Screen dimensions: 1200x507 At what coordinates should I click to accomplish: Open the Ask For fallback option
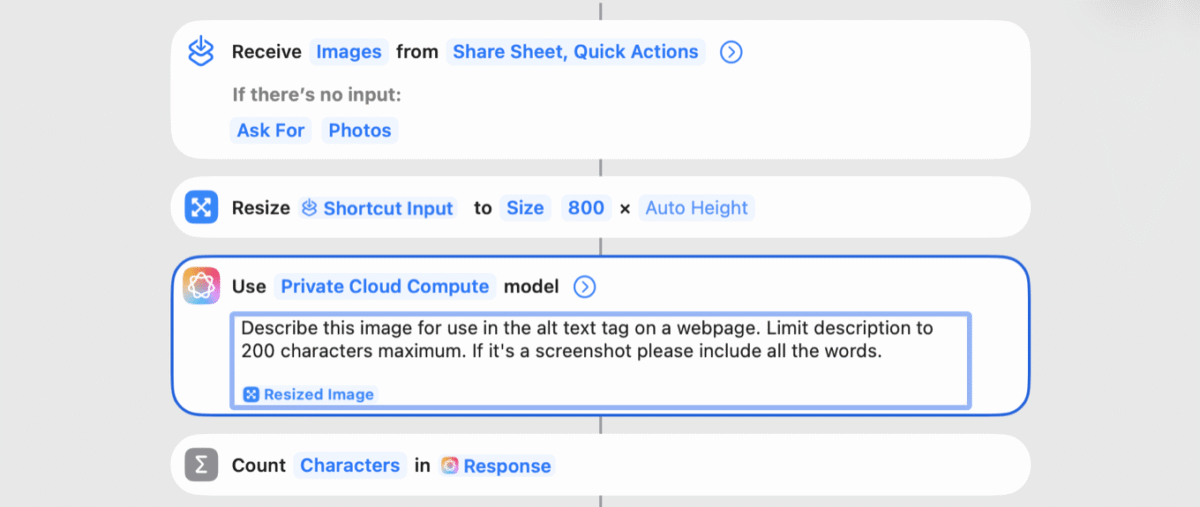[x=270, y=130]
